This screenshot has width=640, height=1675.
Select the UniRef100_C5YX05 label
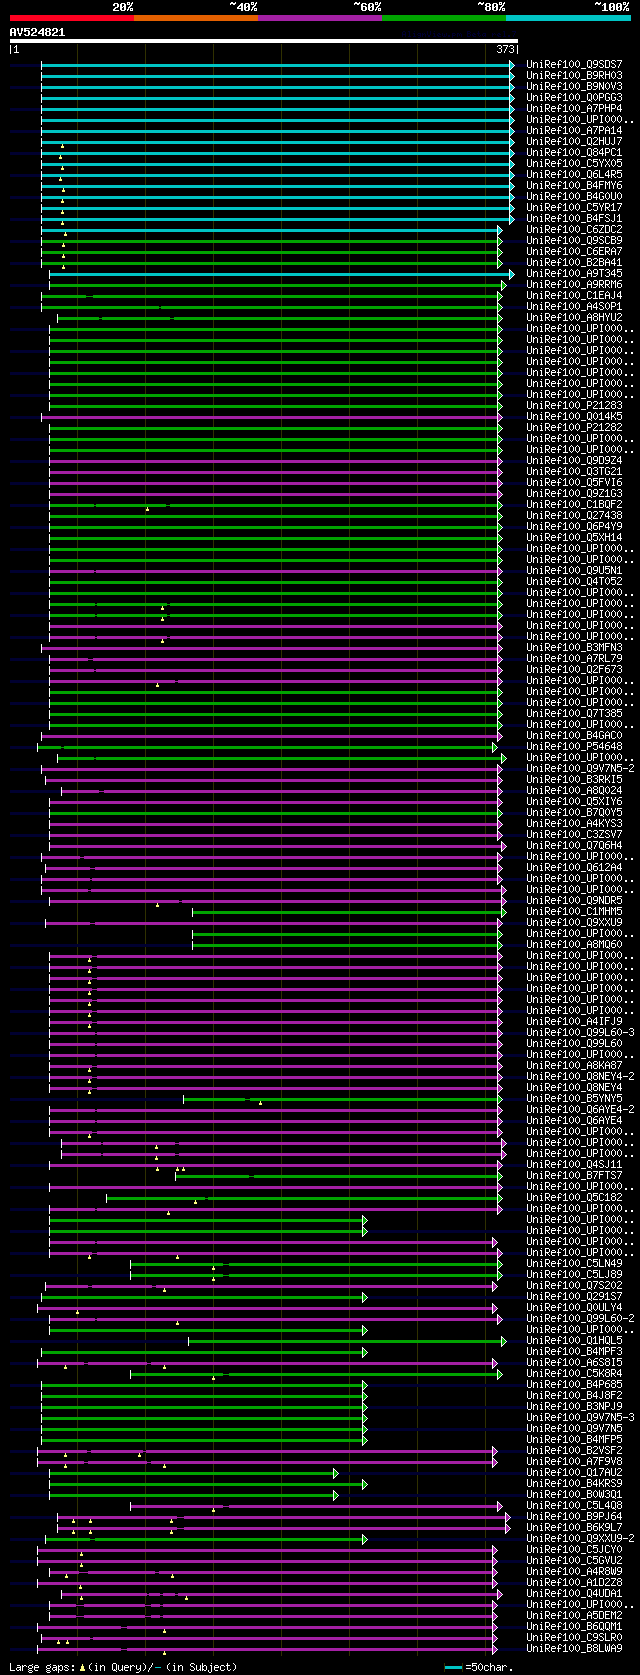[x=574, y=164]
